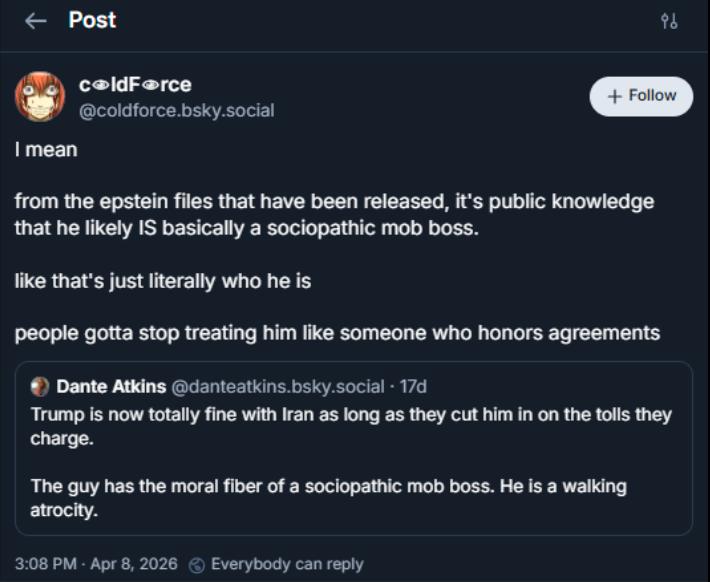Click Dante Atkins' small avatar
Viewport: 710px width, 582px height.
pyautogui.click(x=40, y=386)
